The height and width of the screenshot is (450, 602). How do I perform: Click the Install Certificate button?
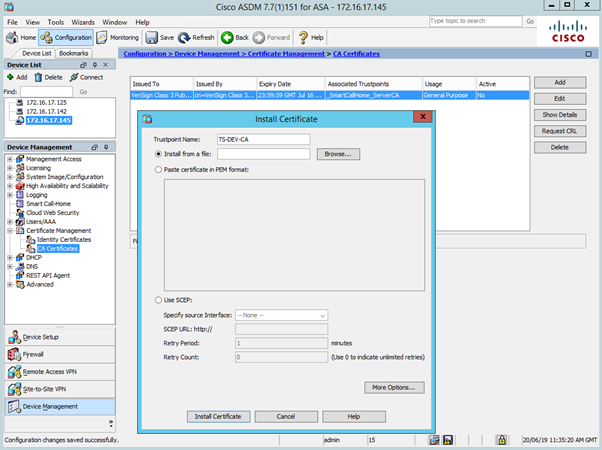click(219, 415)
